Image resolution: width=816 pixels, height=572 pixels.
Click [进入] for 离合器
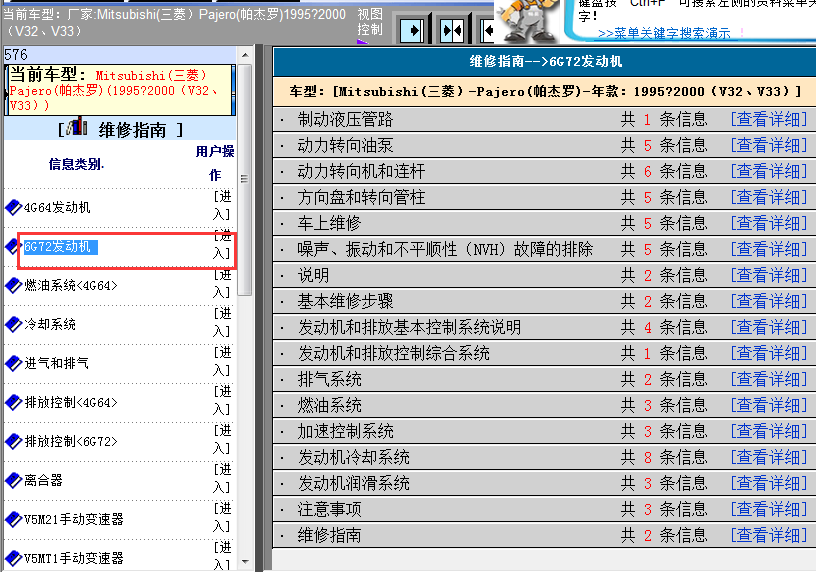(x=222, y=478)
